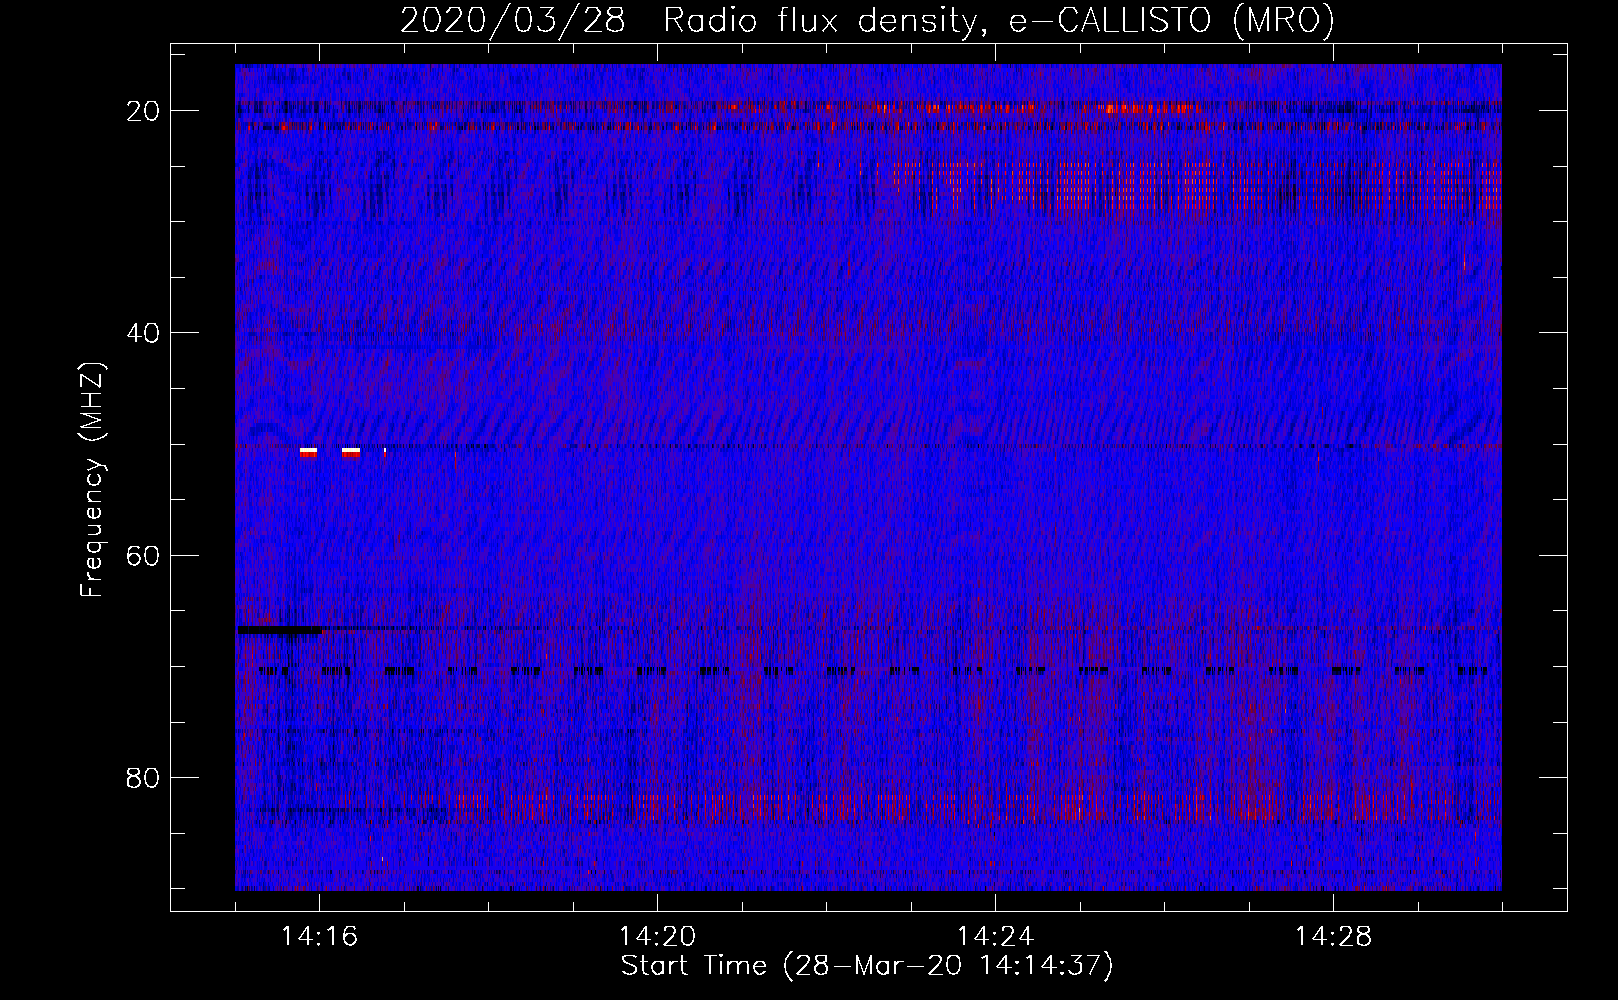Click the 14:16 time tick label
This screenshot has width=1618, height=1000.
319,937
